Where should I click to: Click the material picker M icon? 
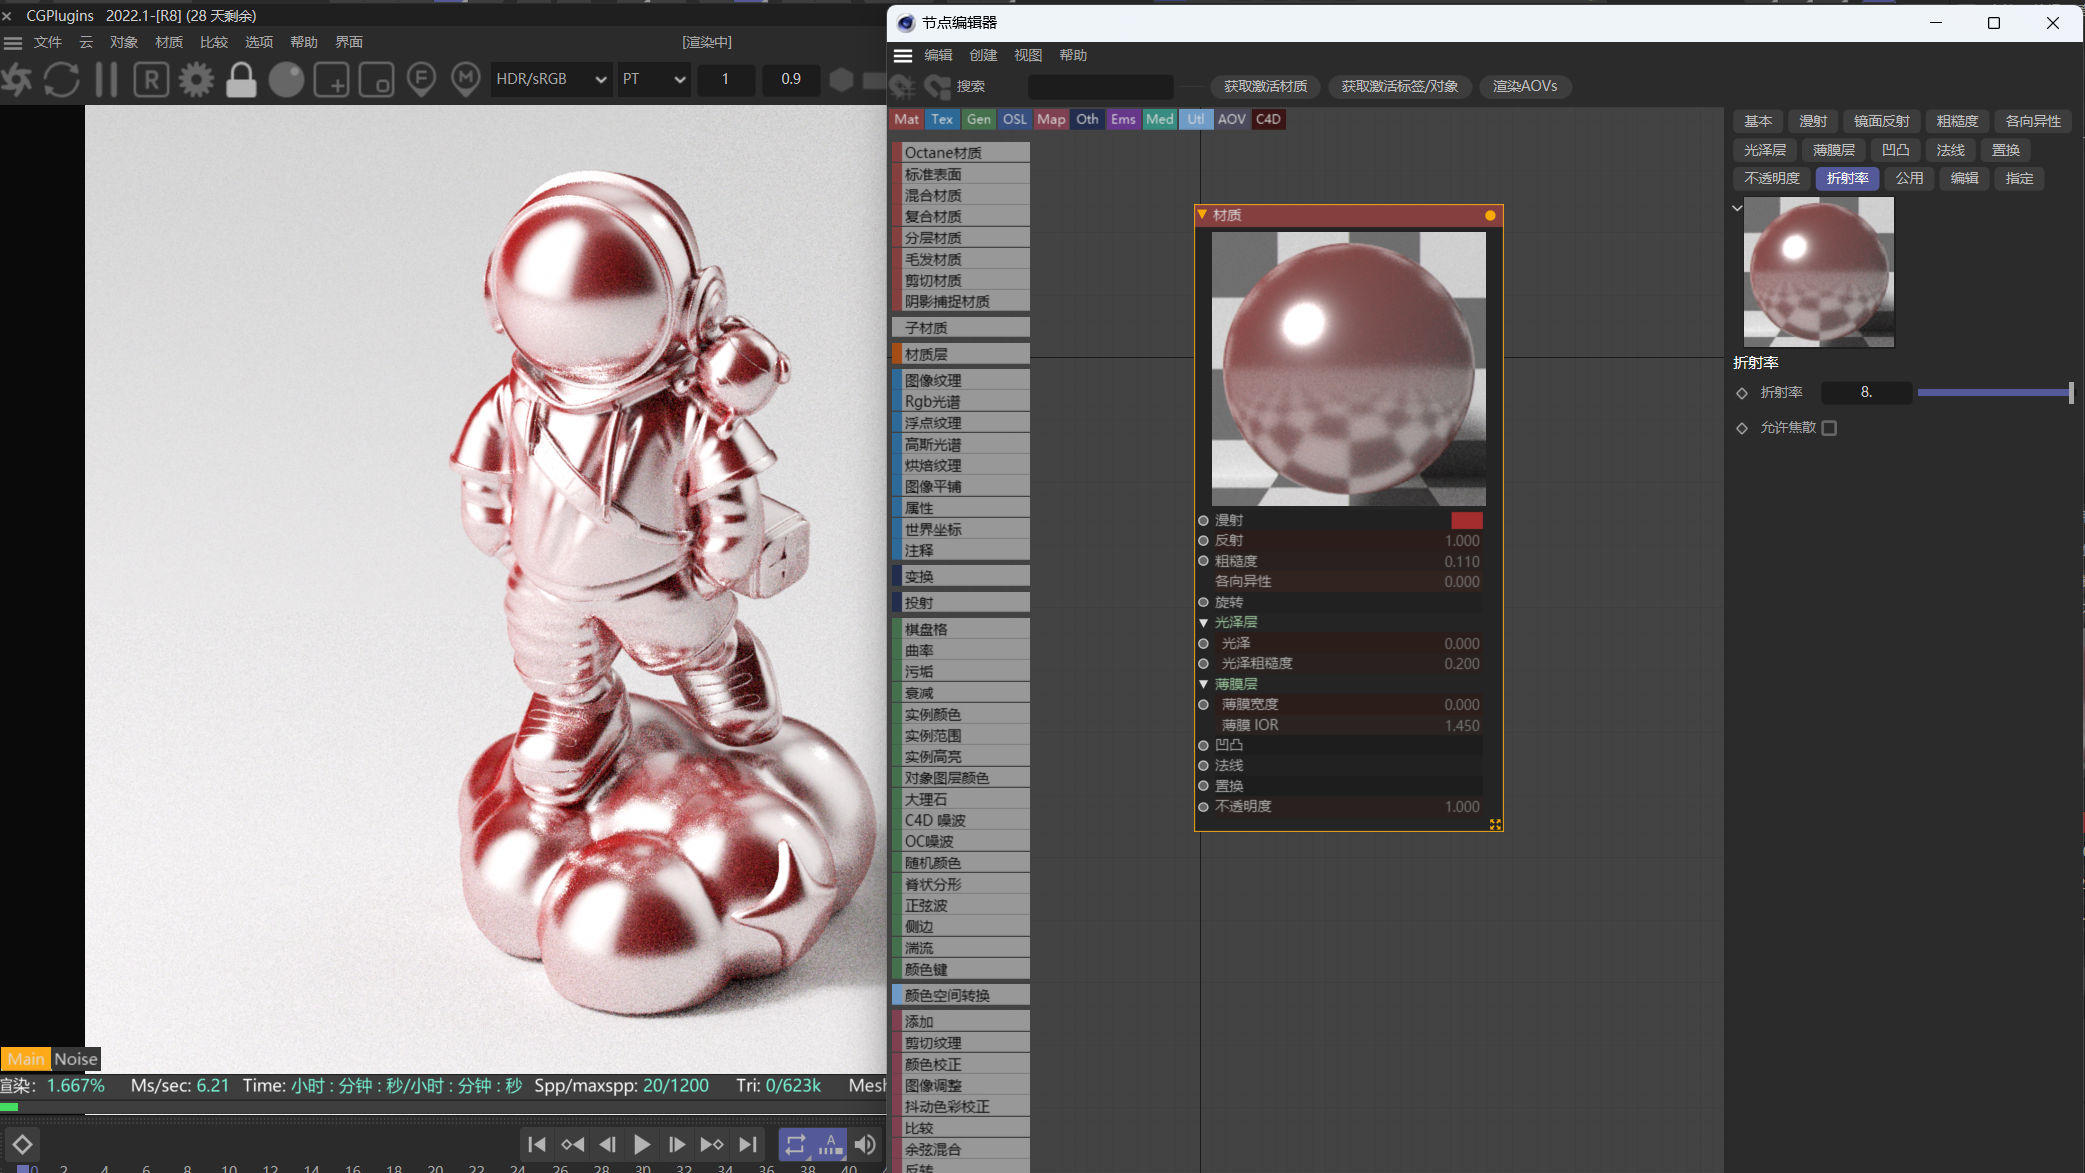[x=465, y=79]
